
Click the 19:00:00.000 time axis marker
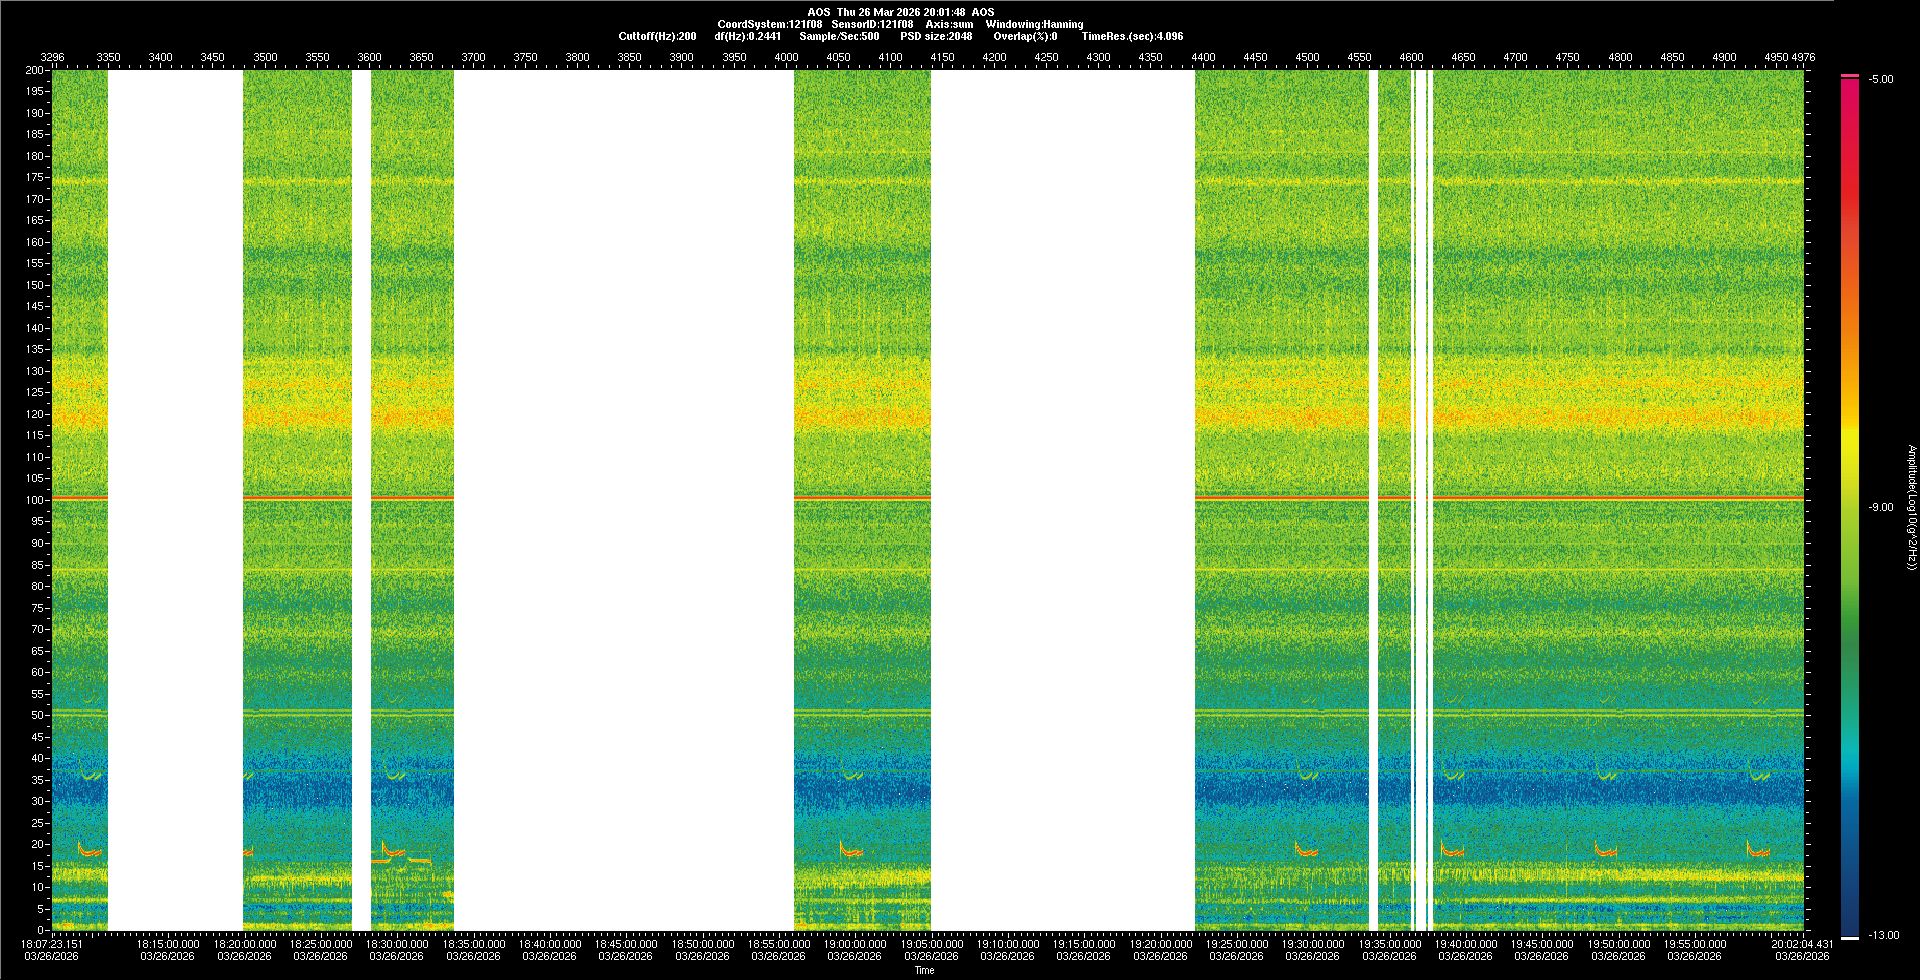click(x=855, y=944)
